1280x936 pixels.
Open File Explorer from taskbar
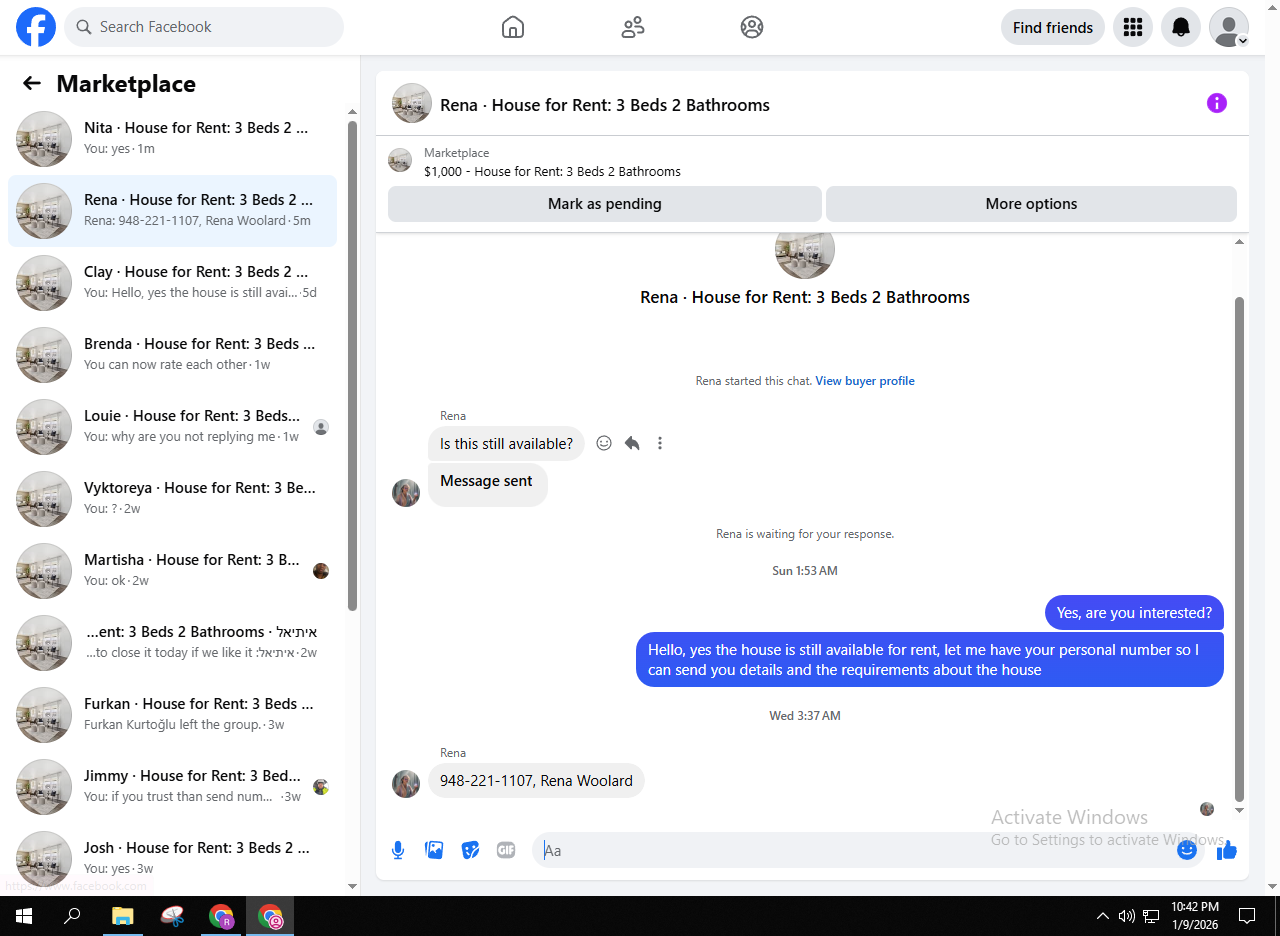pos(122,915)
